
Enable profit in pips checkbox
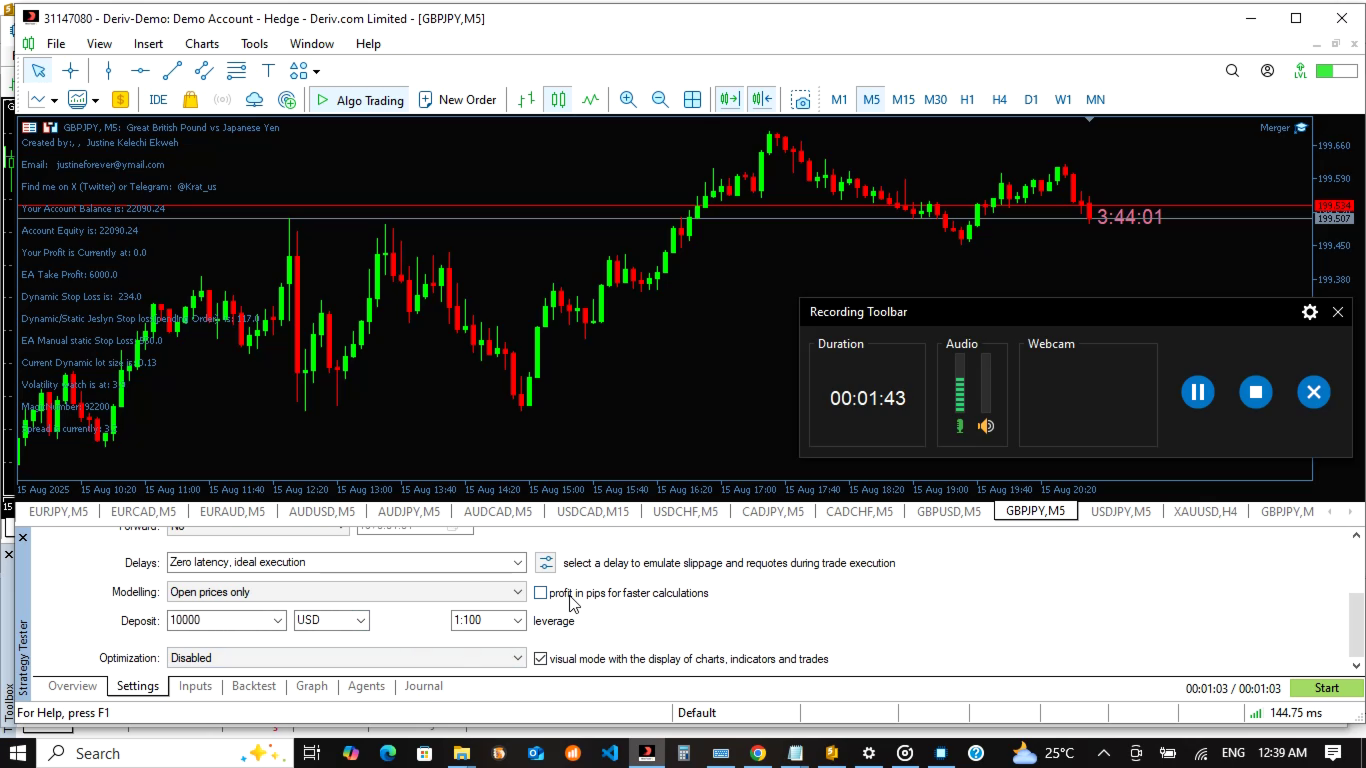click(540, 593)
